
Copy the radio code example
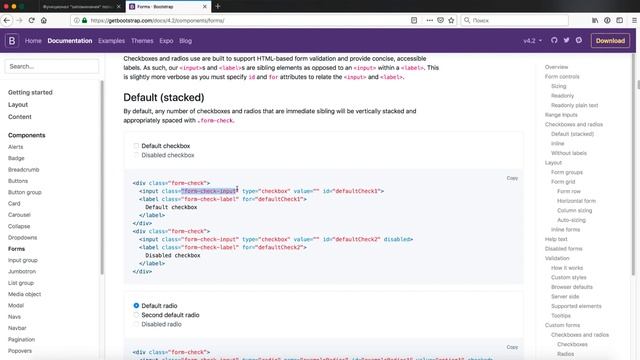tap(512, 347)
